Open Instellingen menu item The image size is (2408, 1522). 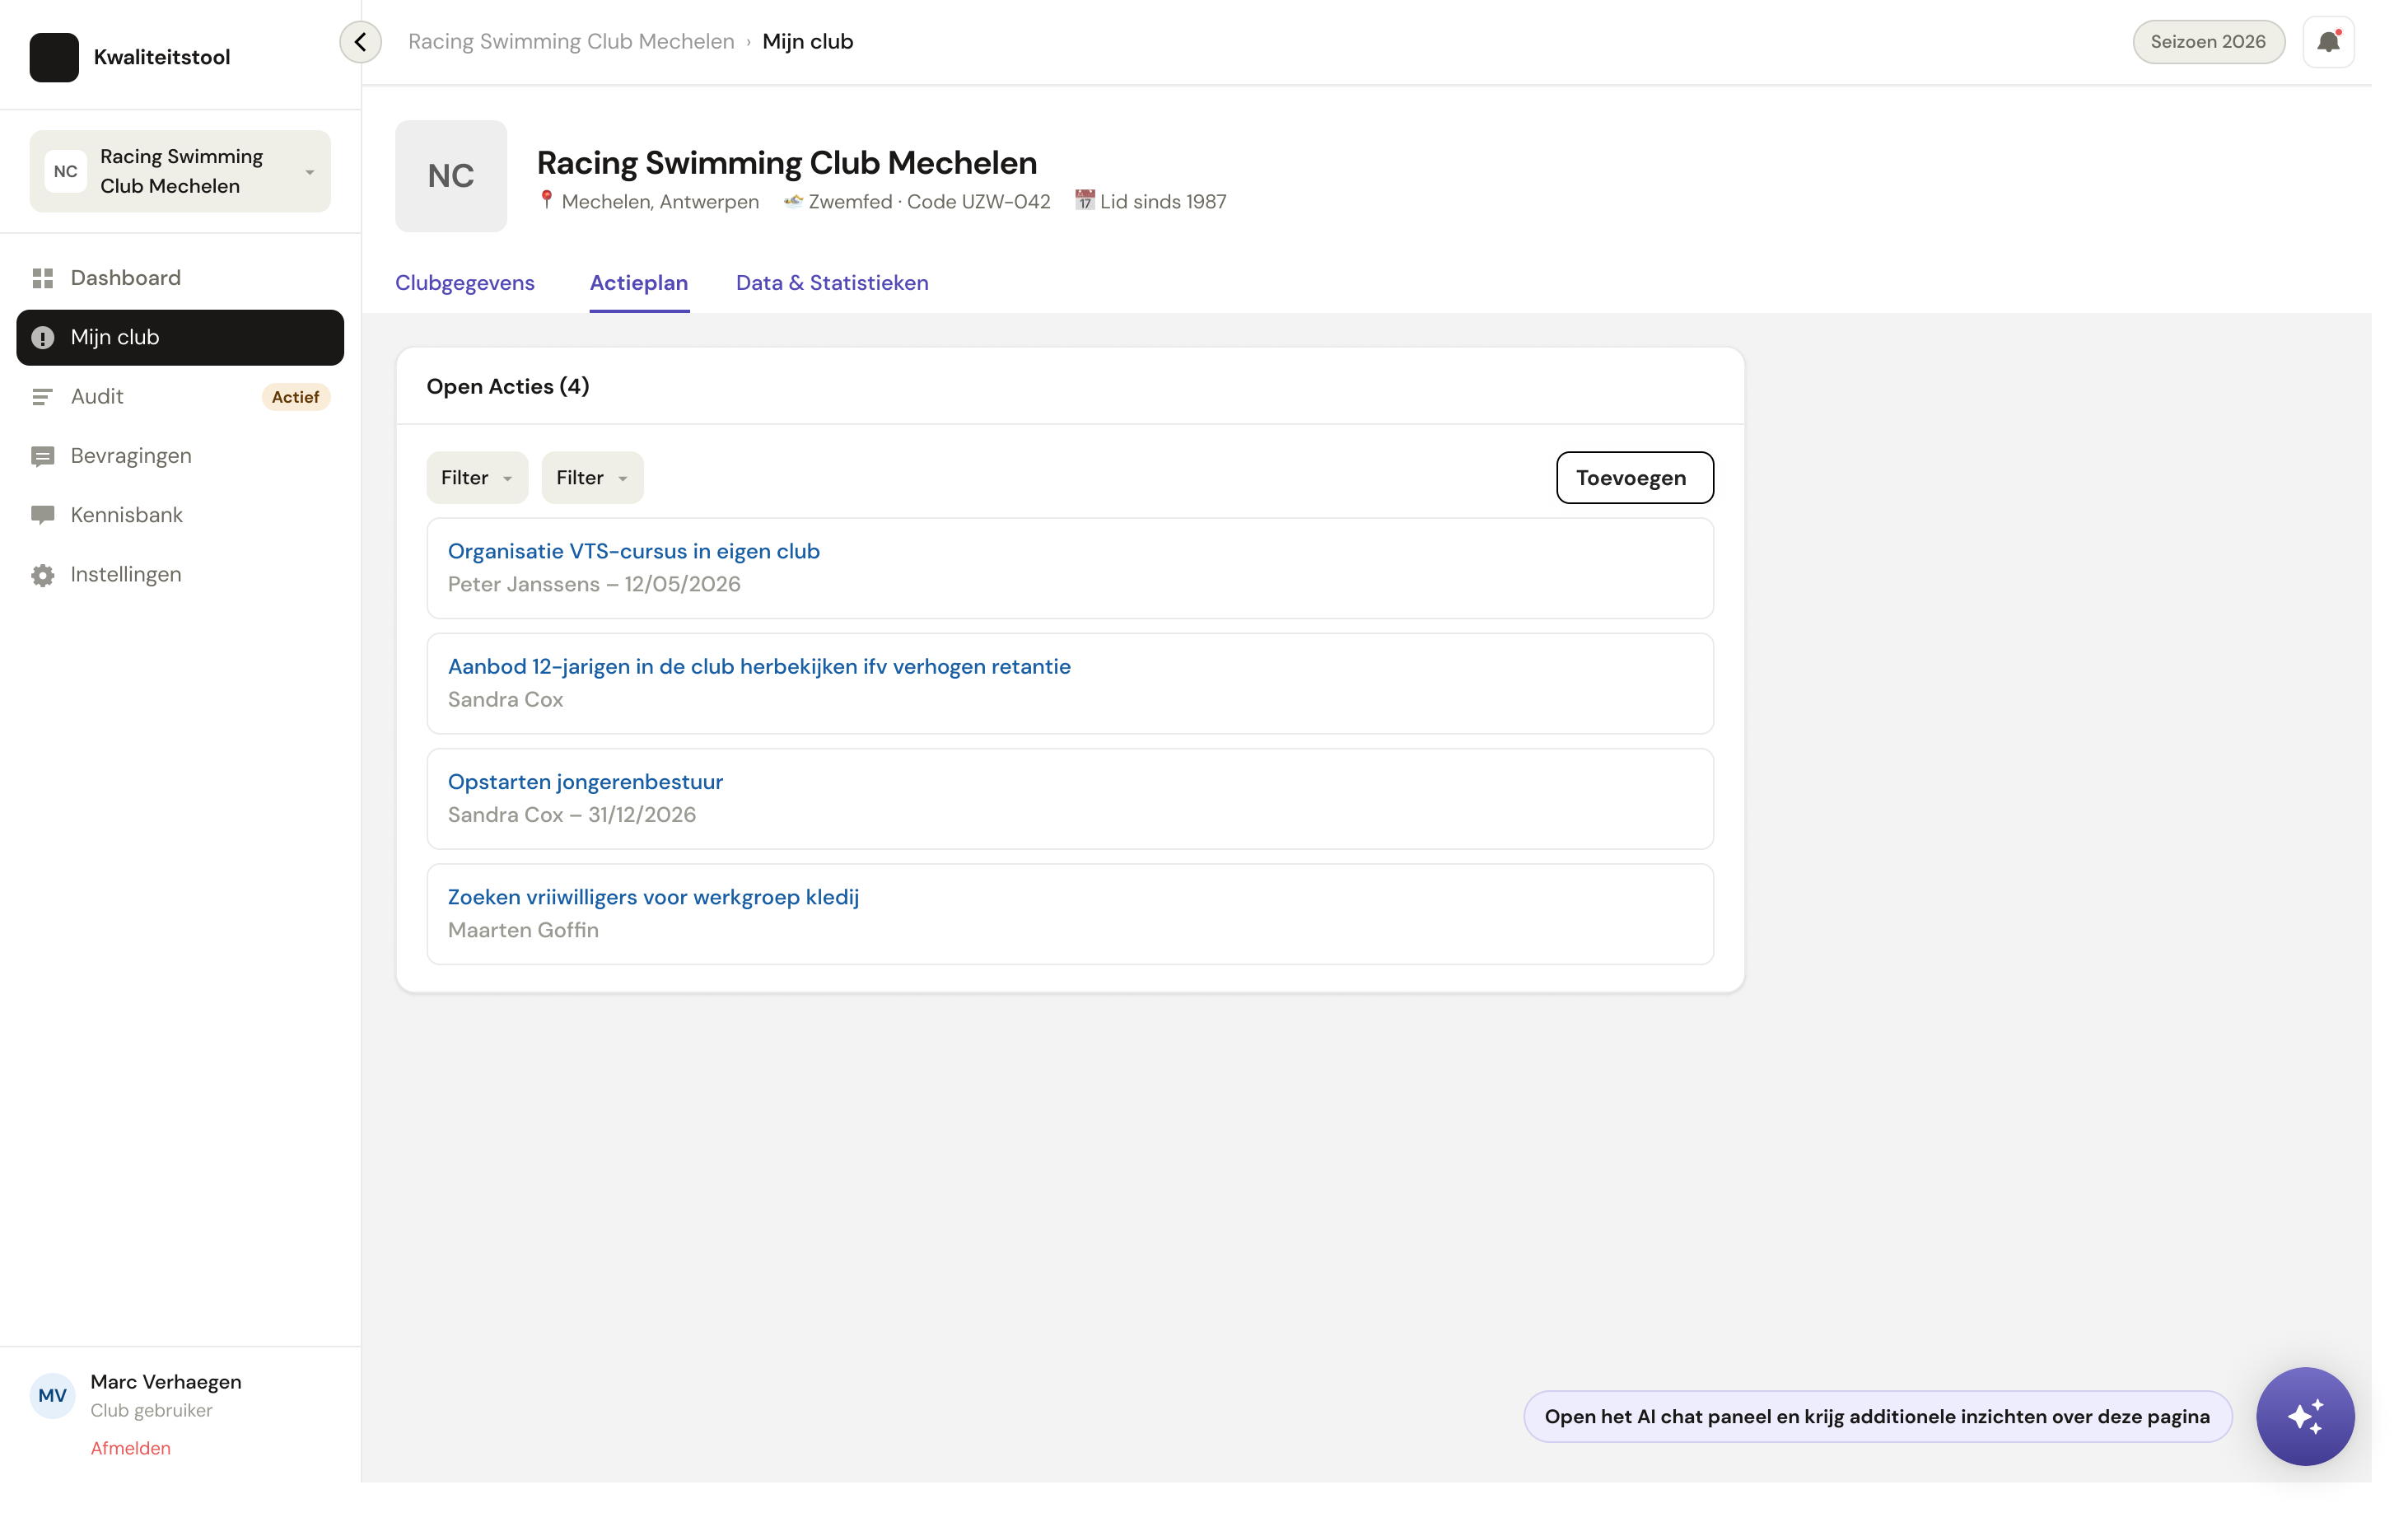coord(180,575)
